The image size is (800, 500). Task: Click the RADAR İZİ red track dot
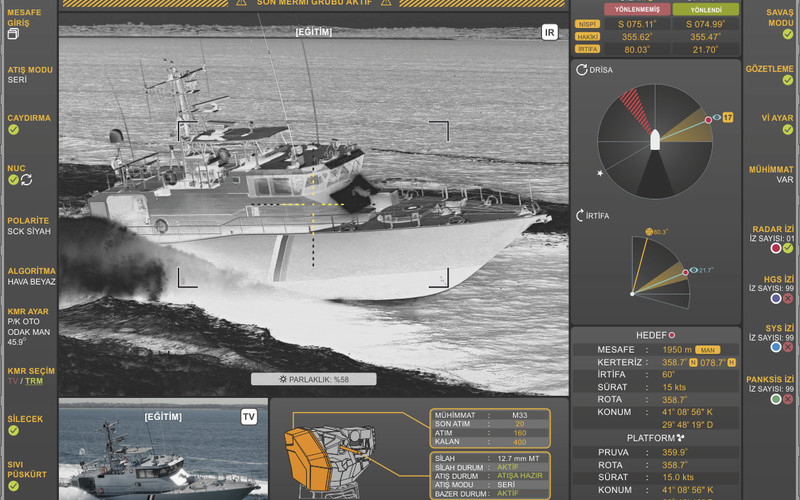point(776,248)
